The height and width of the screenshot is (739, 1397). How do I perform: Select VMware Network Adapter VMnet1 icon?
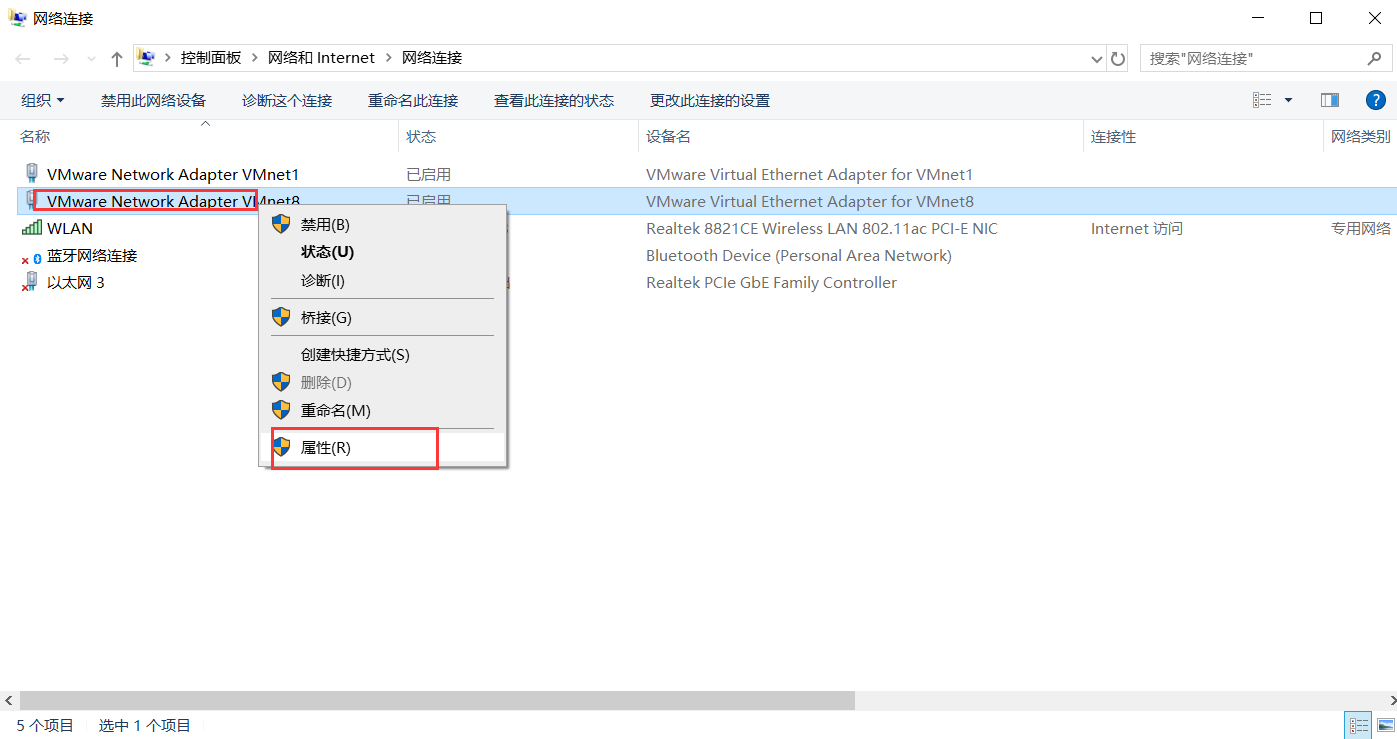31,174
